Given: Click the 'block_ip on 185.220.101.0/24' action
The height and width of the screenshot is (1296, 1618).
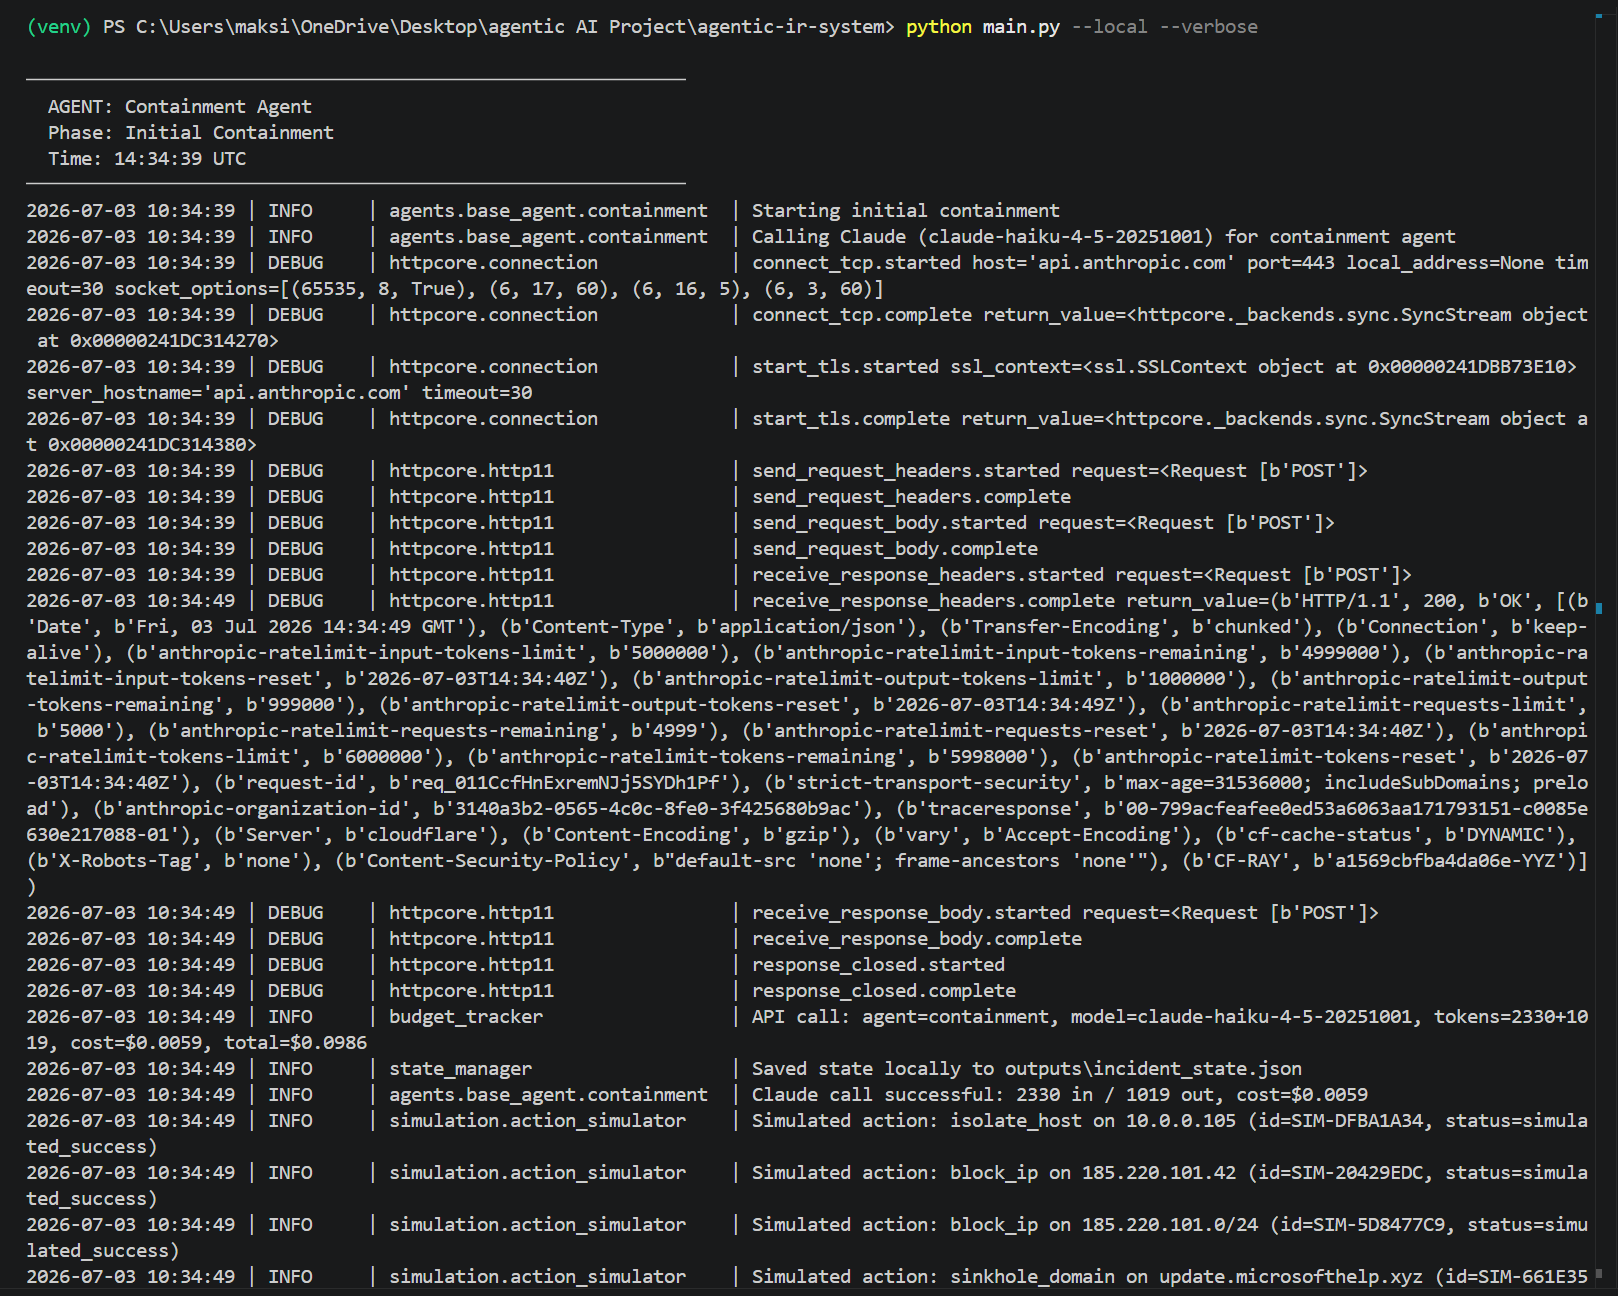Looking at the screenshot, I should tap(1104, 1225).
